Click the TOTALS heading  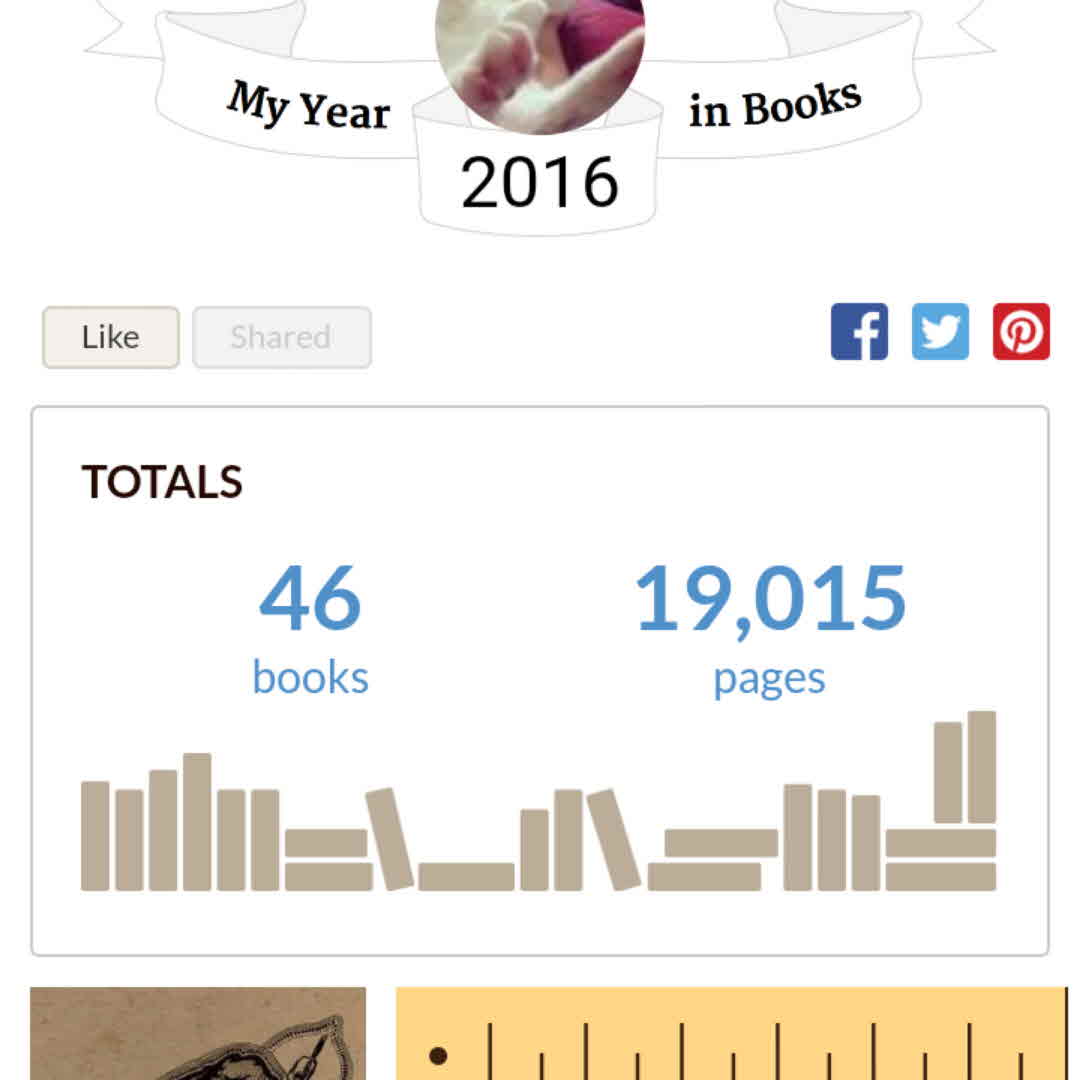(162, 483)
